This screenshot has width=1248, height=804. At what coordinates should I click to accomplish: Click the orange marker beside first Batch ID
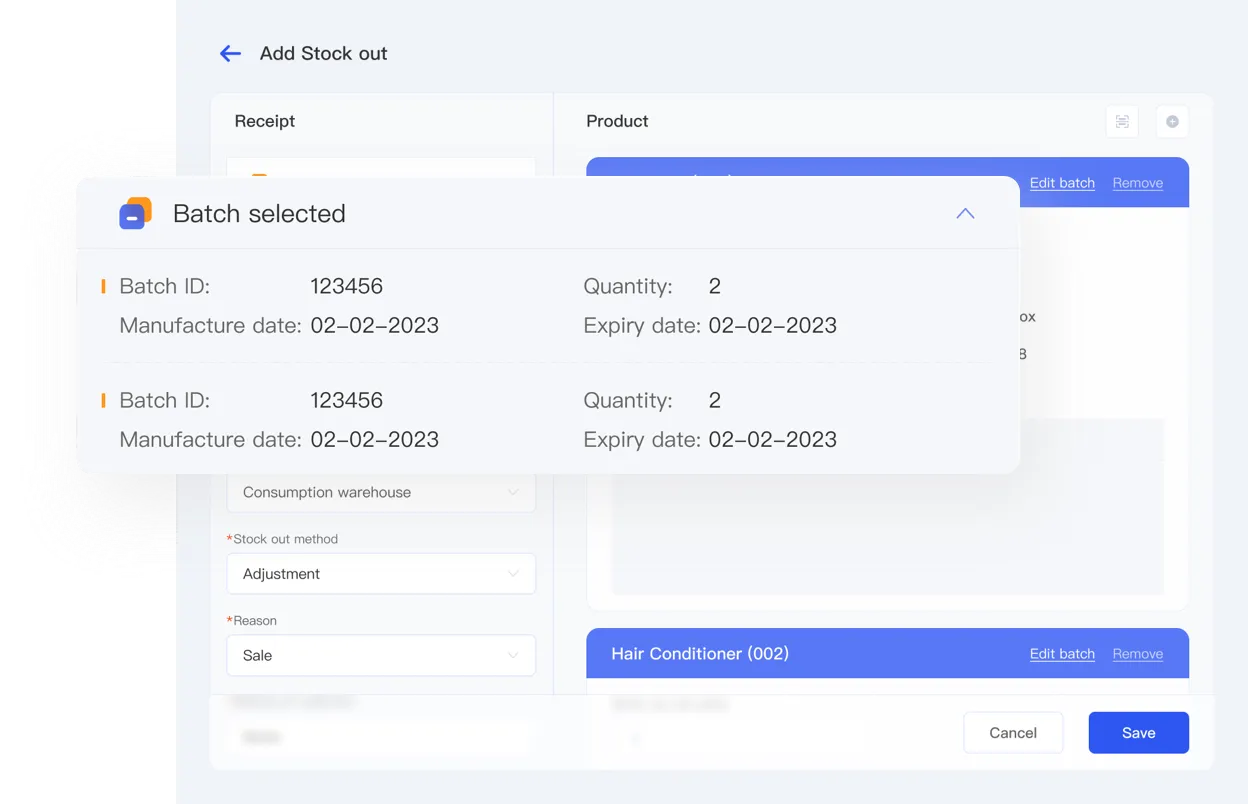coord(104,286)
